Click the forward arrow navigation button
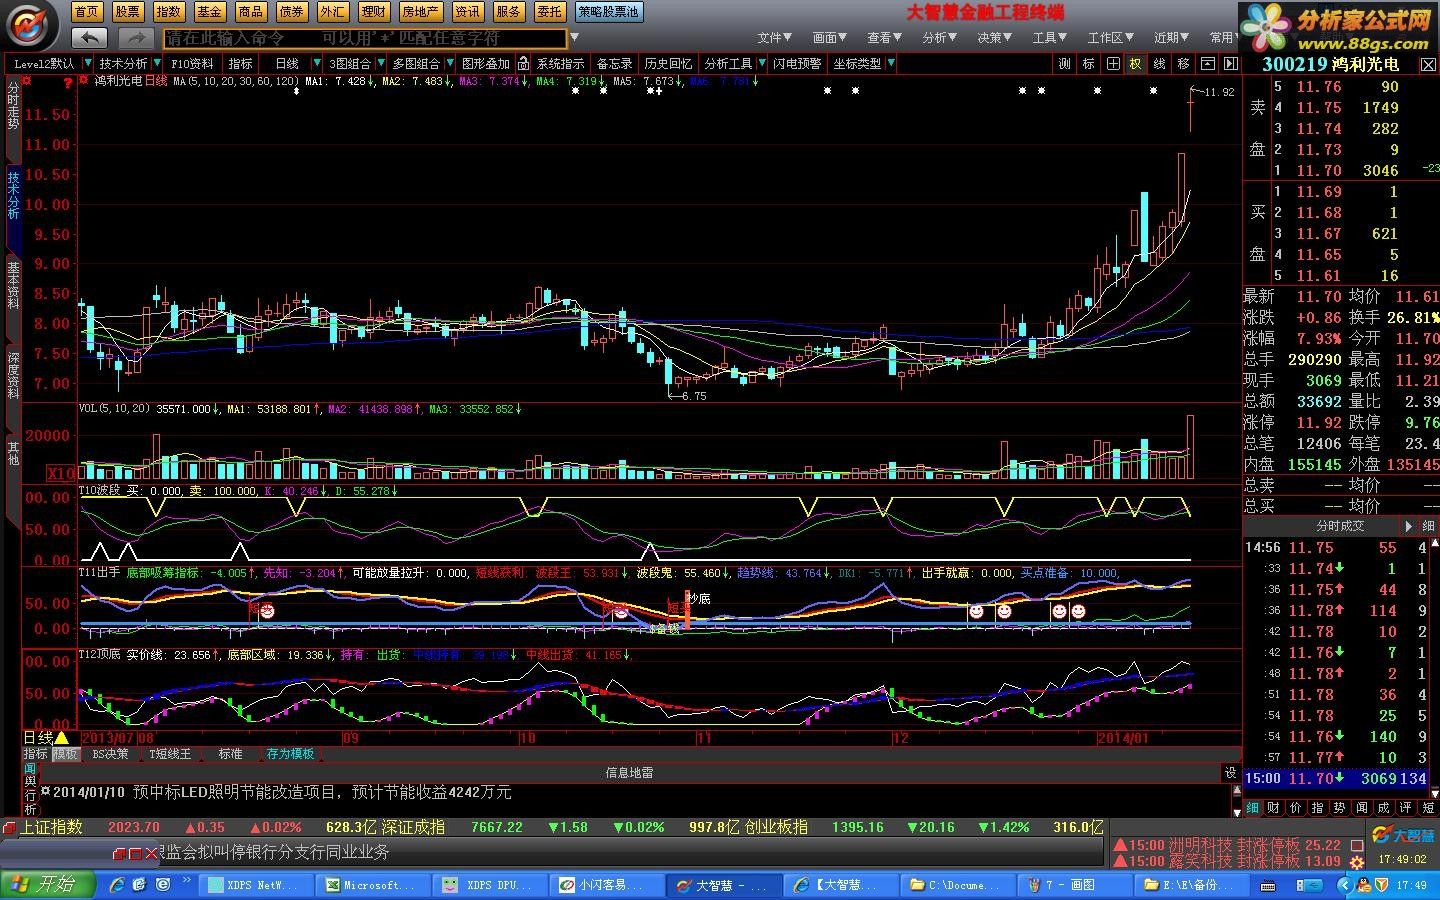1440x900 pixels. point(134,38)
